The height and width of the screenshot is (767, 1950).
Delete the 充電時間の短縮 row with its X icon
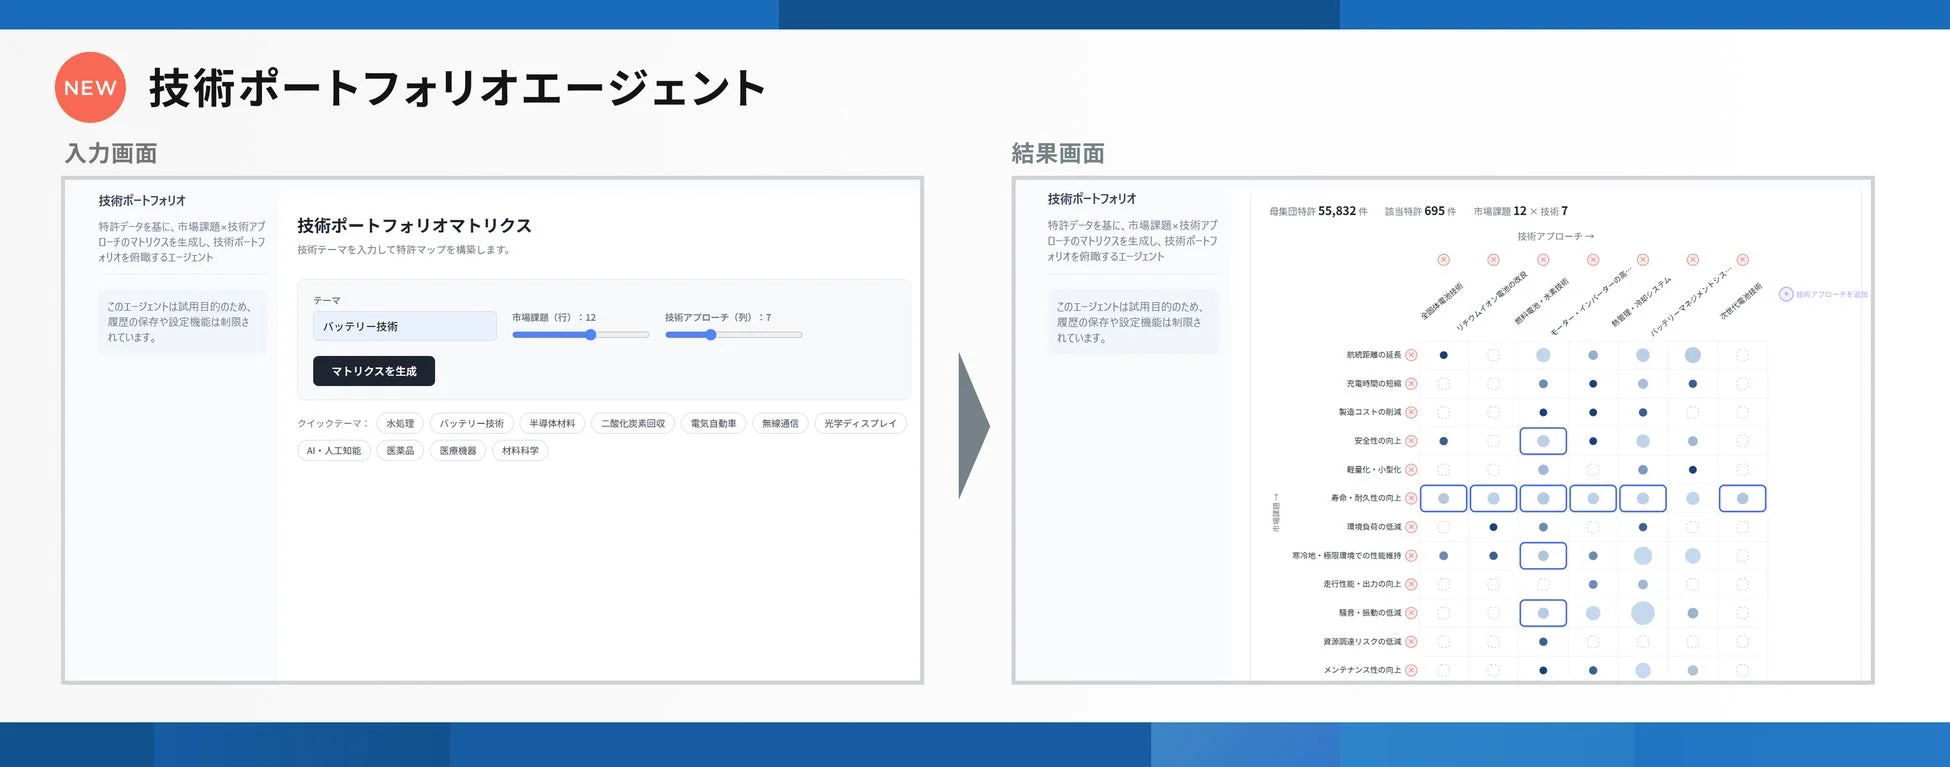[x=1411, y=384]
